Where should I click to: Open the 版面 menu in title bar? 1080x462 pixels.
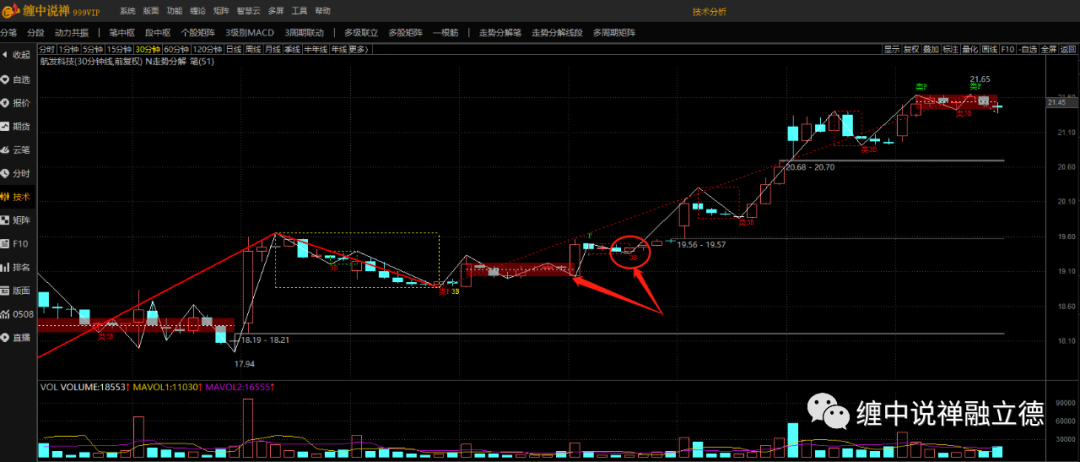tap(152, 12)
